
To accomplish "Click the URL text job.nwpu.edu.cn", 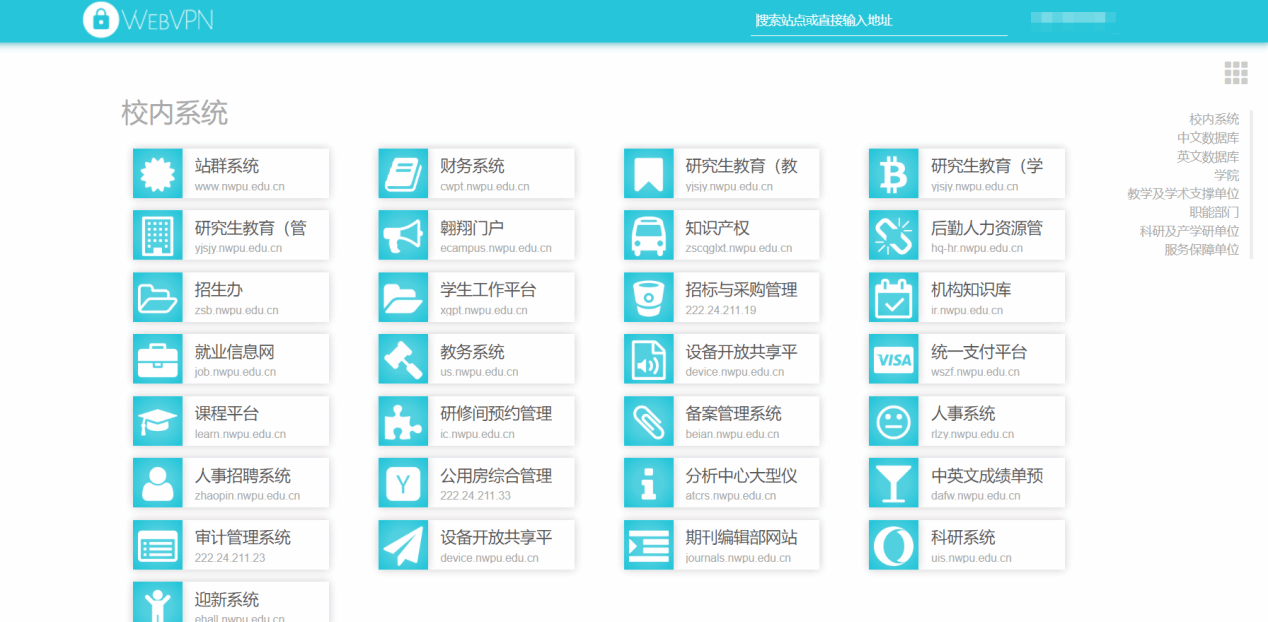I will (x=236, y=373).
